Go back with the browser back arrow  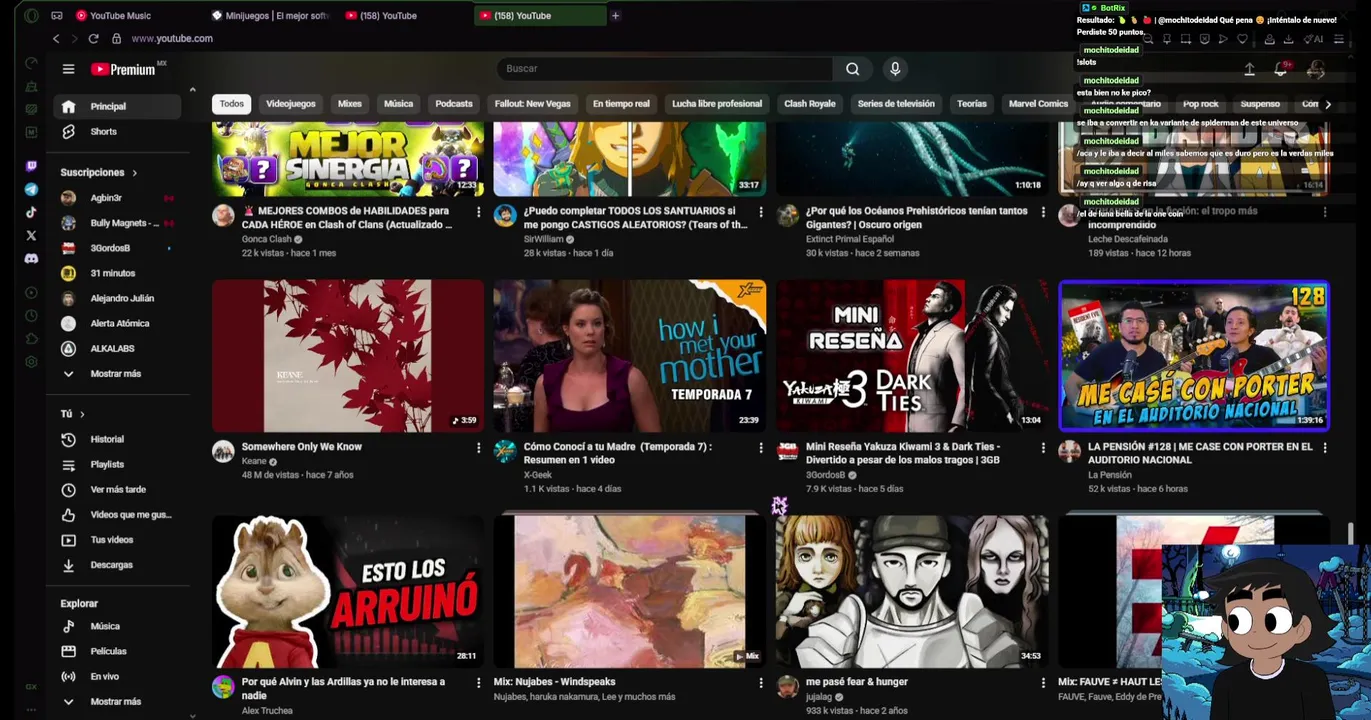[x=56, y=38]
